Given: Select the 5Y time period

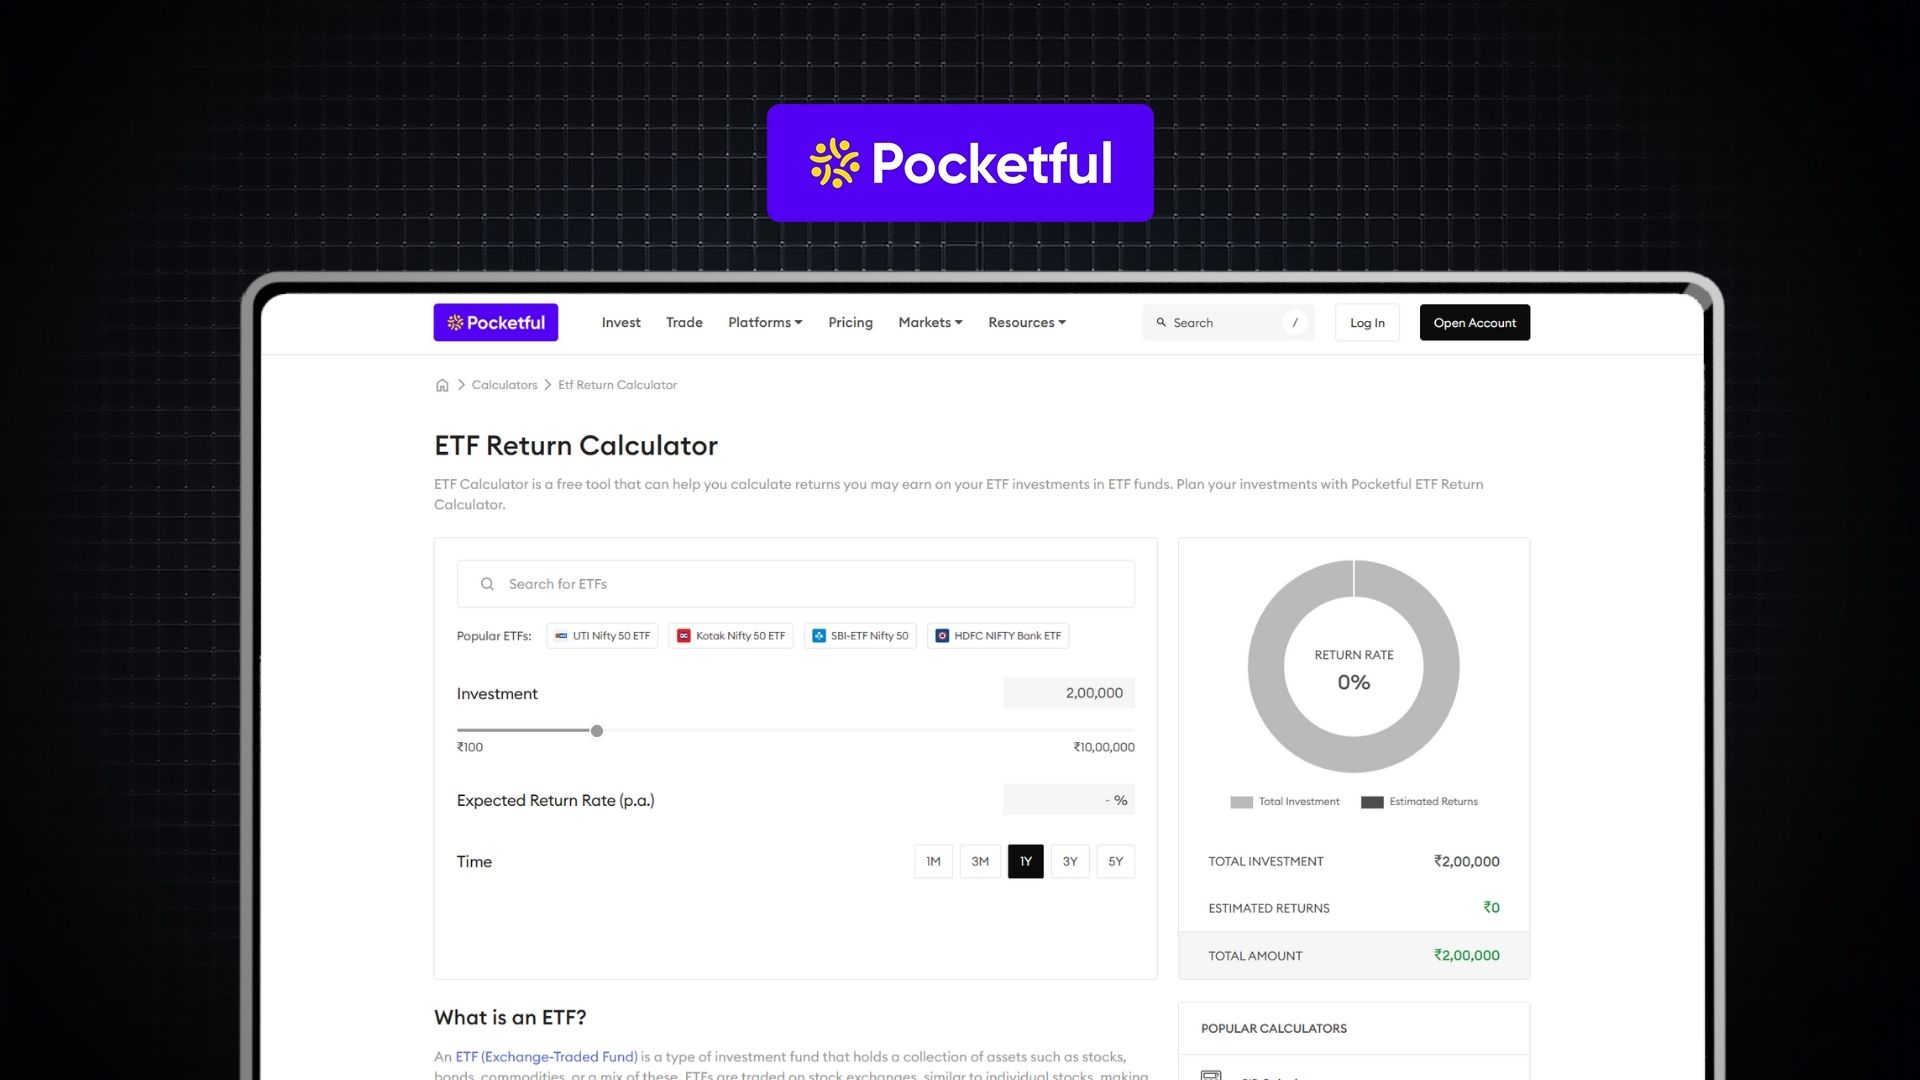Looking at the screenshot, I should [1116, 862].
